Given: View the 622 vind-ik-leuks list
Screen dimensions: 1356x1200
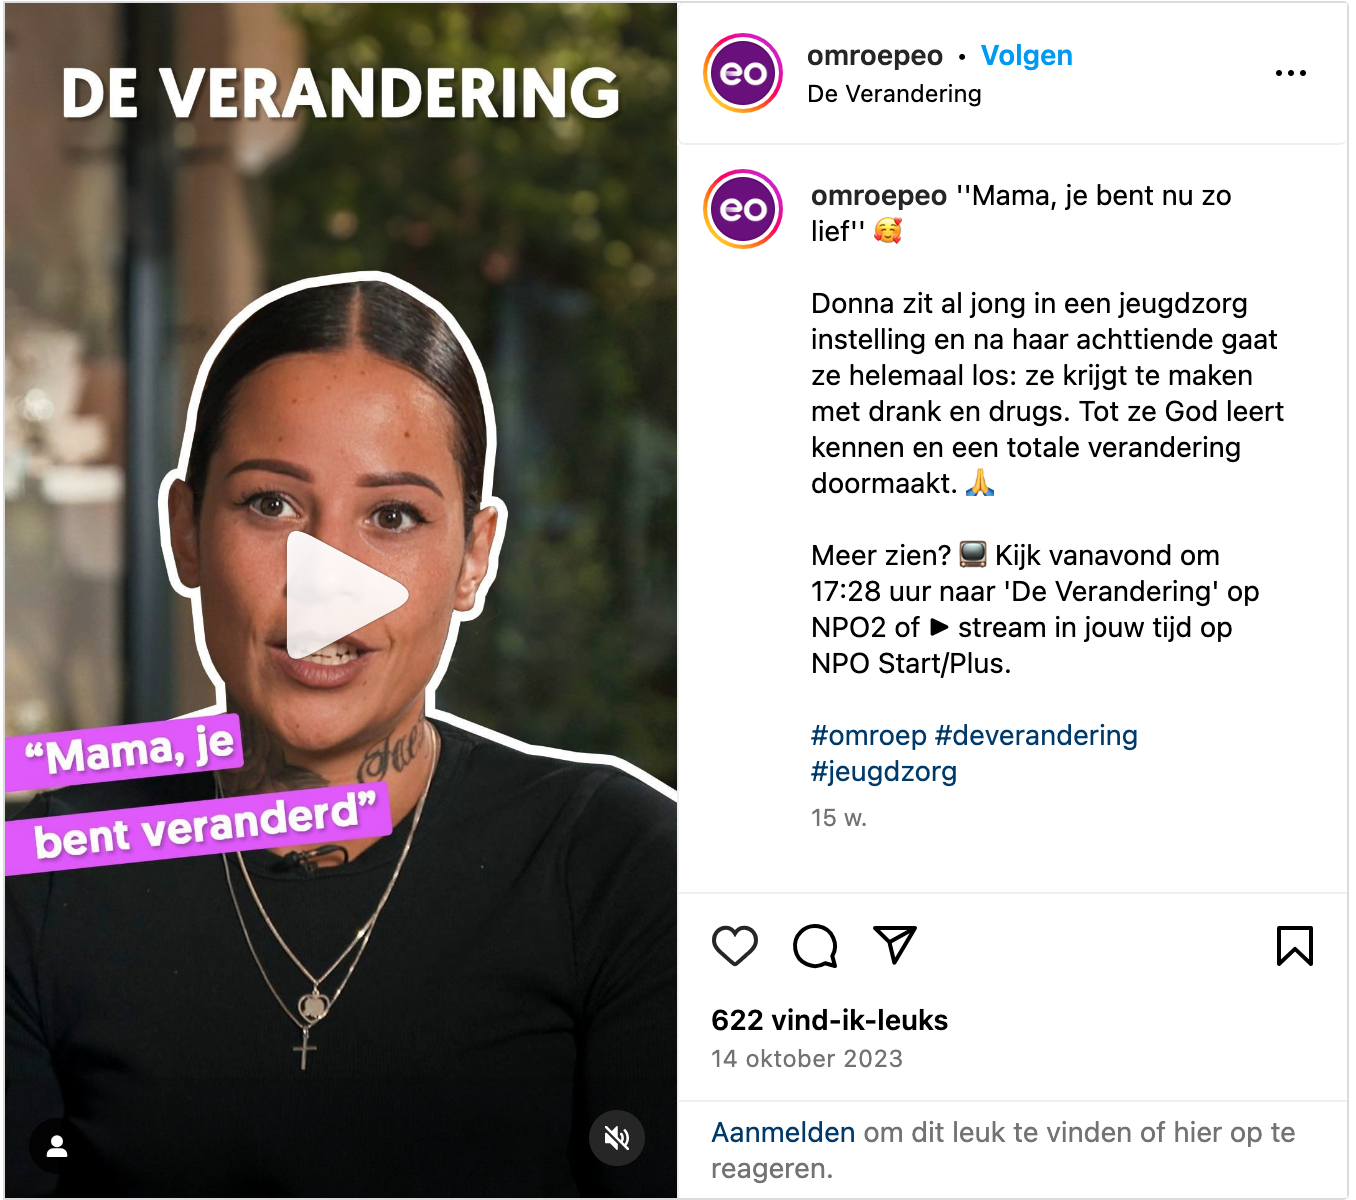Looking at the screenshot, I should point(829,1020).
